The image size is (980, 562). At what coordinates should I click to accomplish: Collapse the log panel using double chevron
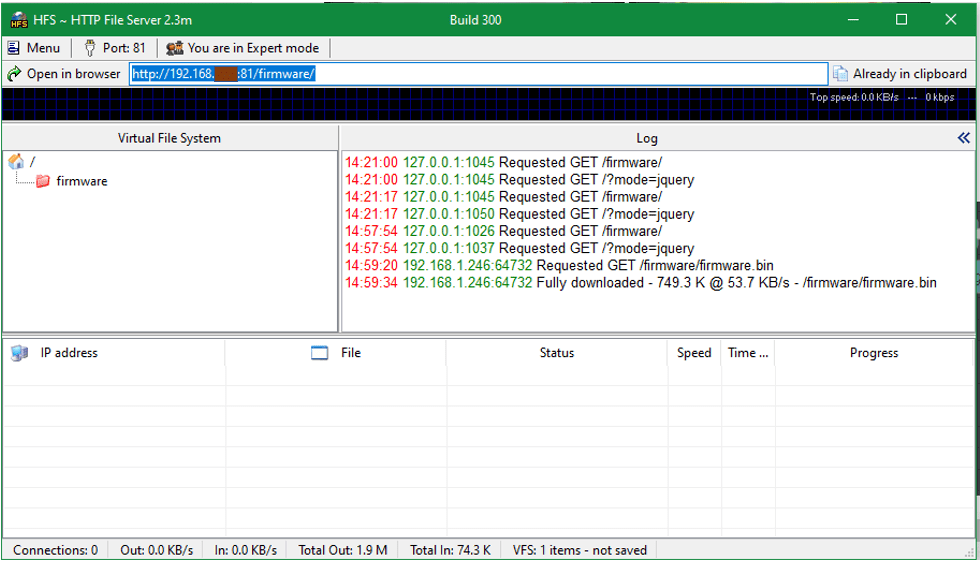[x=963, y=138]
